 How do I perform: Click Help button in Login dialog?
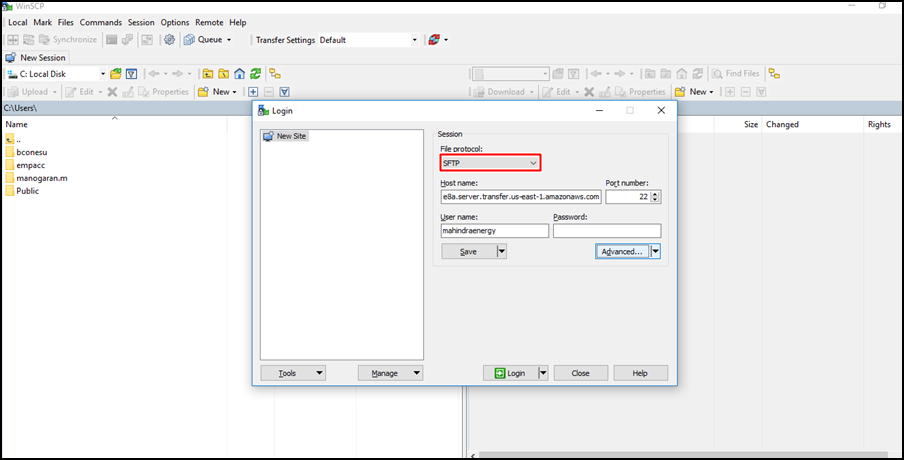click(x=641, y=373)
